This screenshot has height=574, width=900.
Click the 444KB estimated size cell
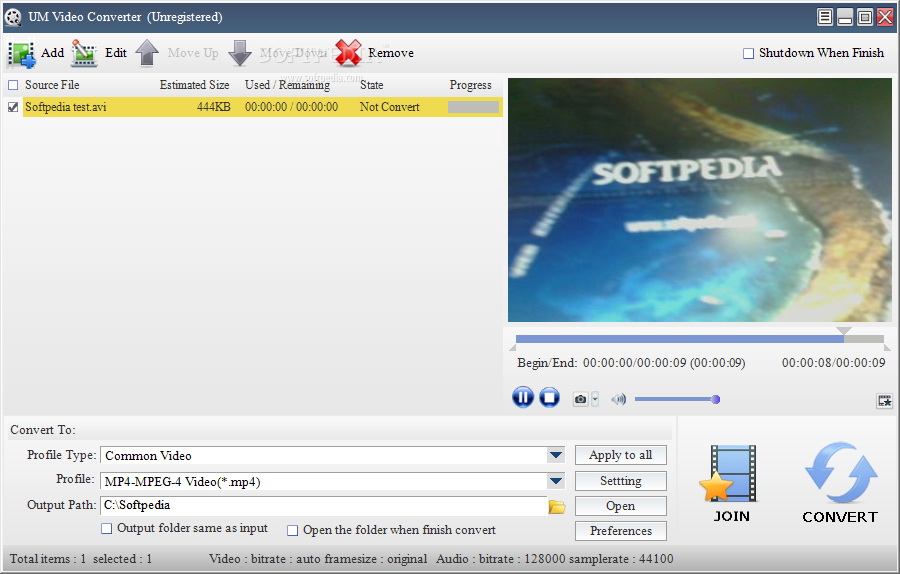coord(214,107)
